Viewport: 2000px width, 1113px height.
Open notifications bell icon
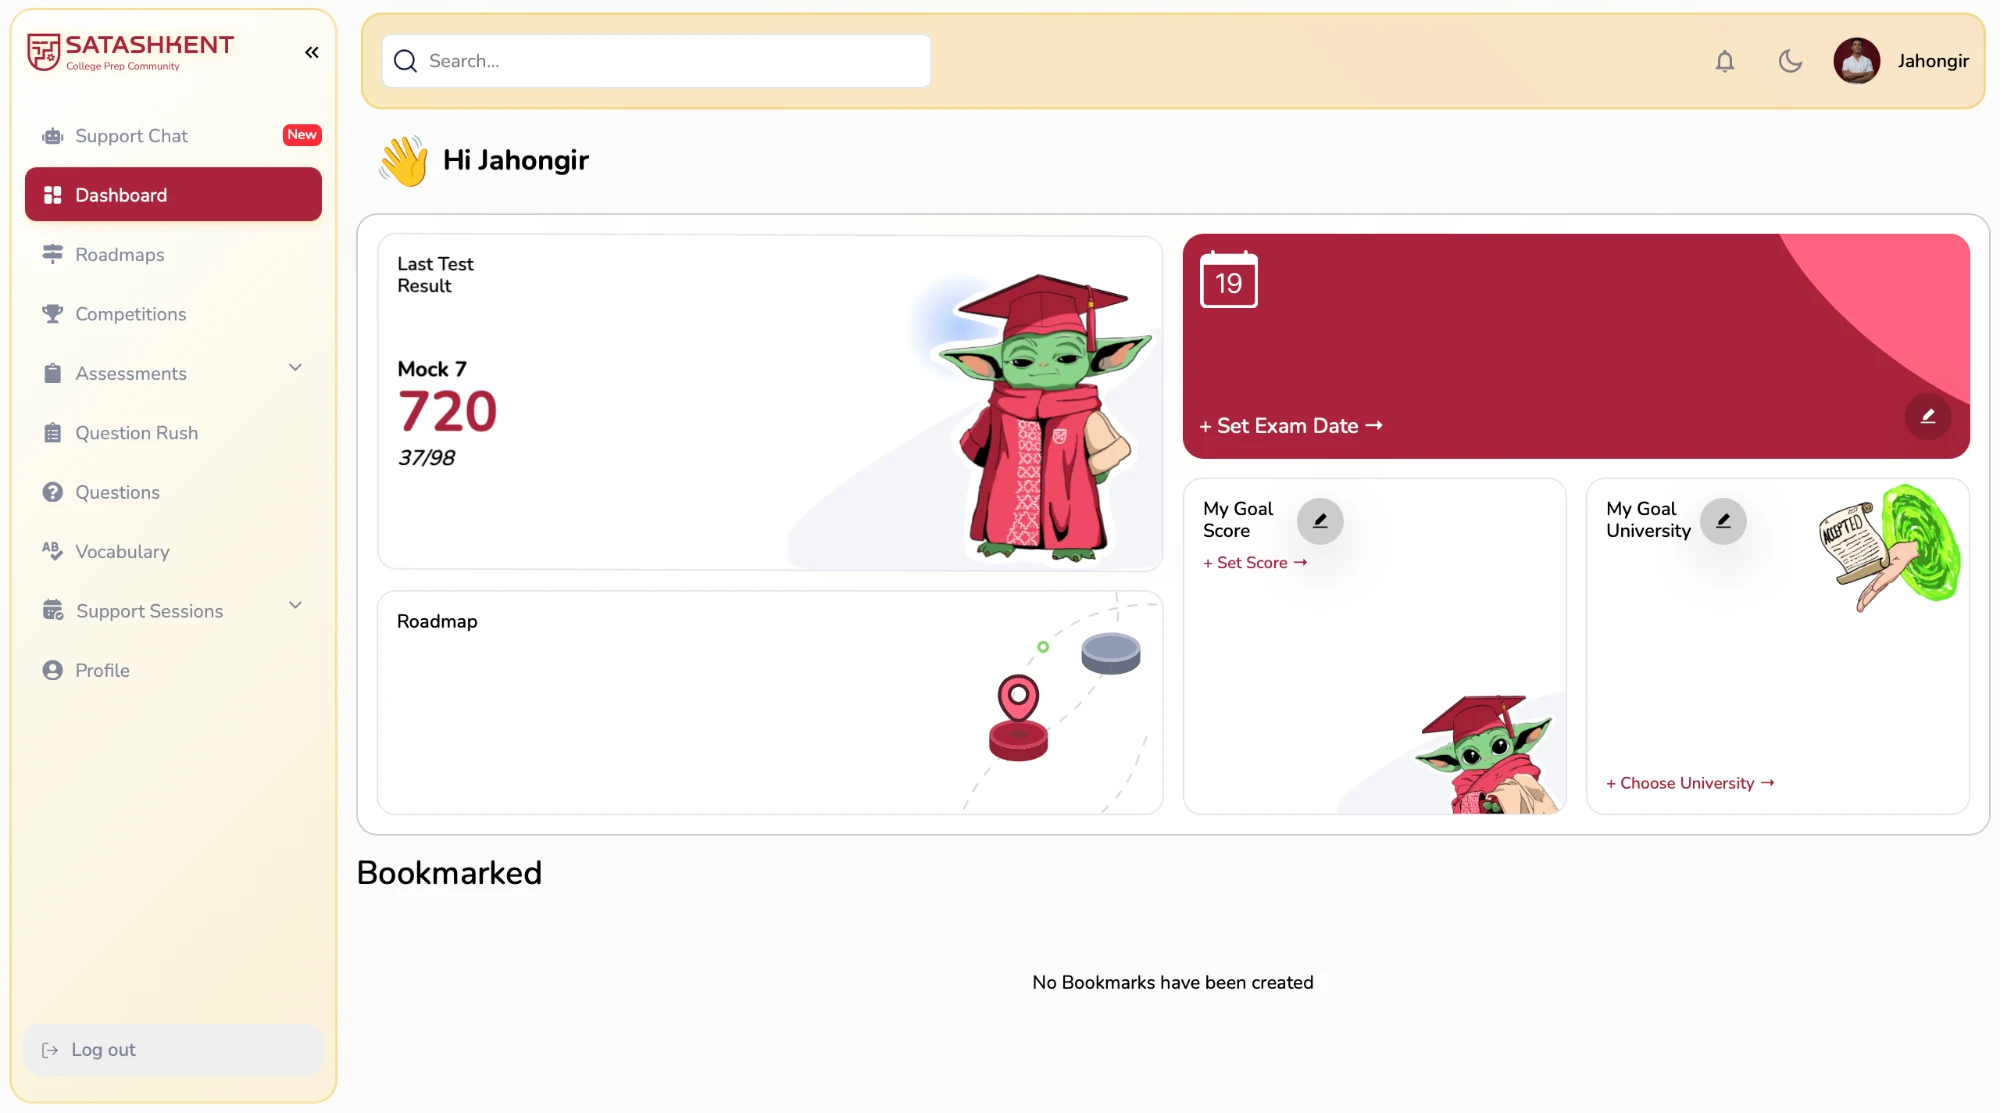(1725, 62)
